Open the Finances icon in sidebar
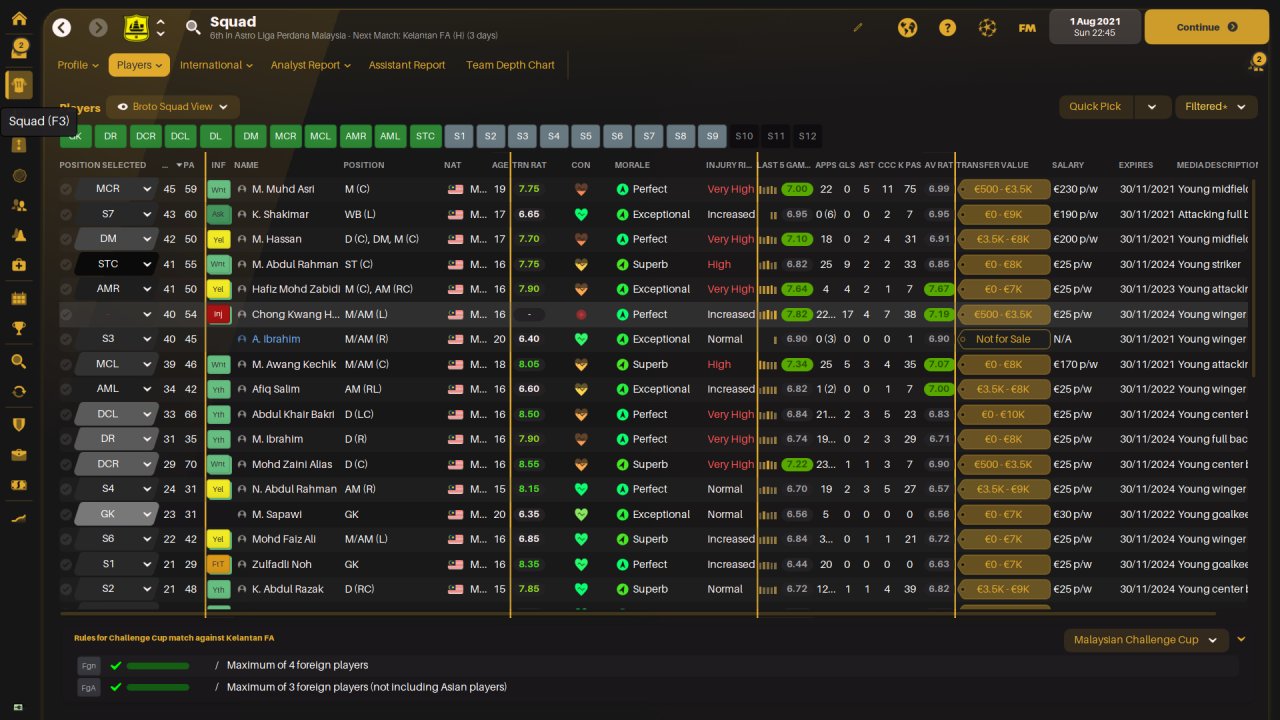Image resolution: width=1280 pixels, height=720 pixels. (19, 485)
